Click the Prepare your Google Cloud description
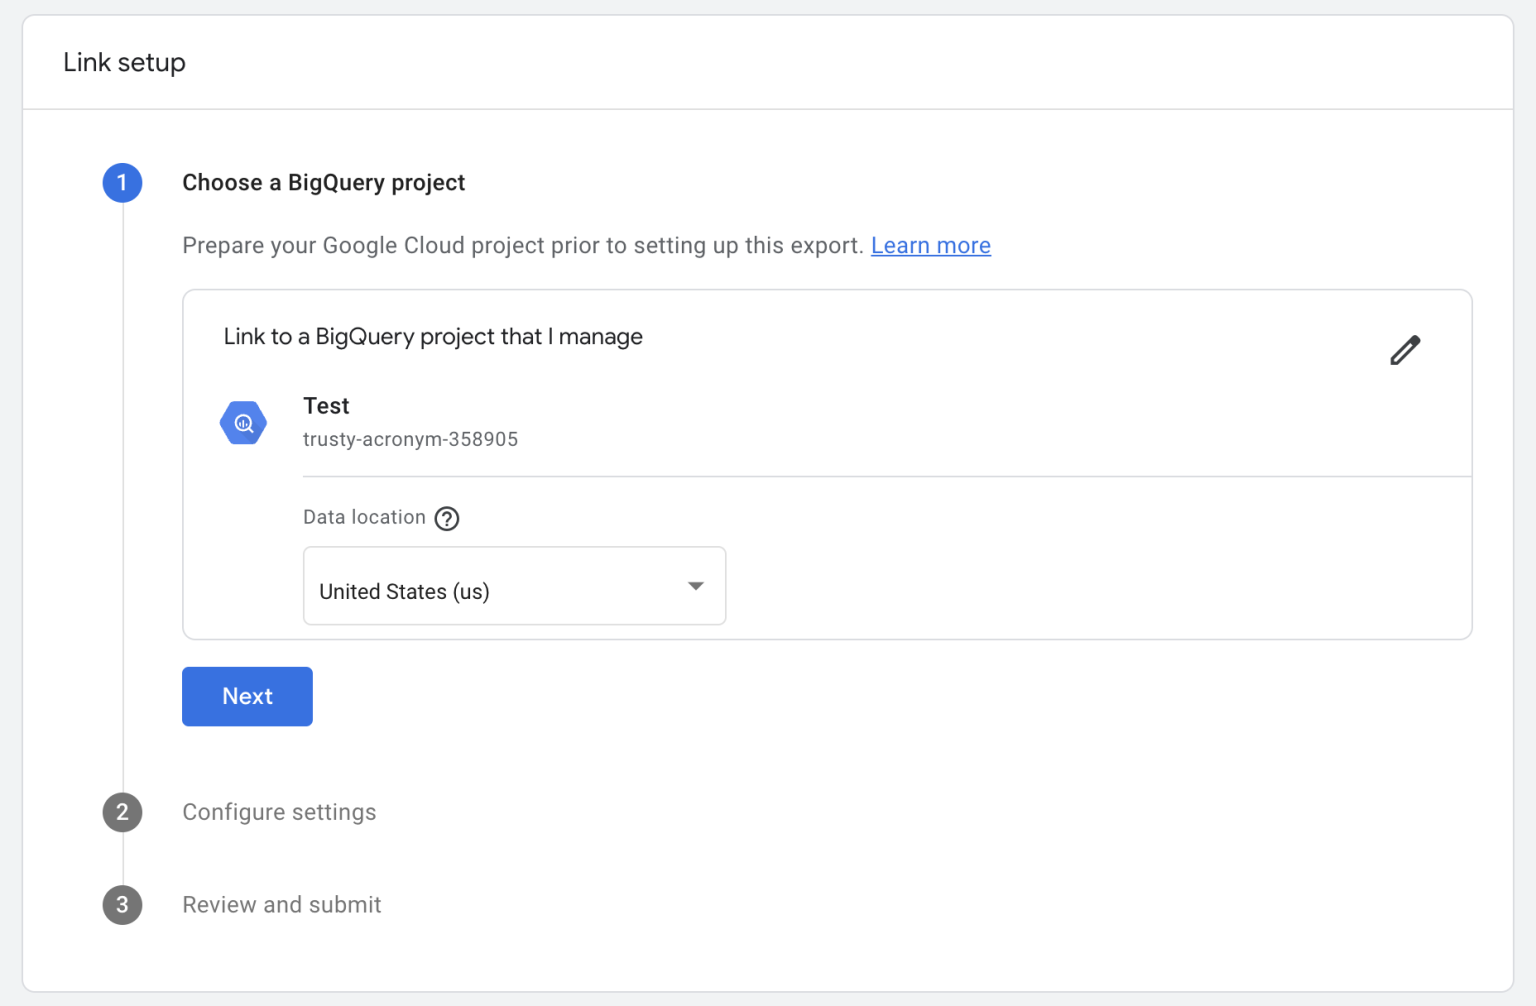This screenshot has width=1536, height=1006. 522,246
